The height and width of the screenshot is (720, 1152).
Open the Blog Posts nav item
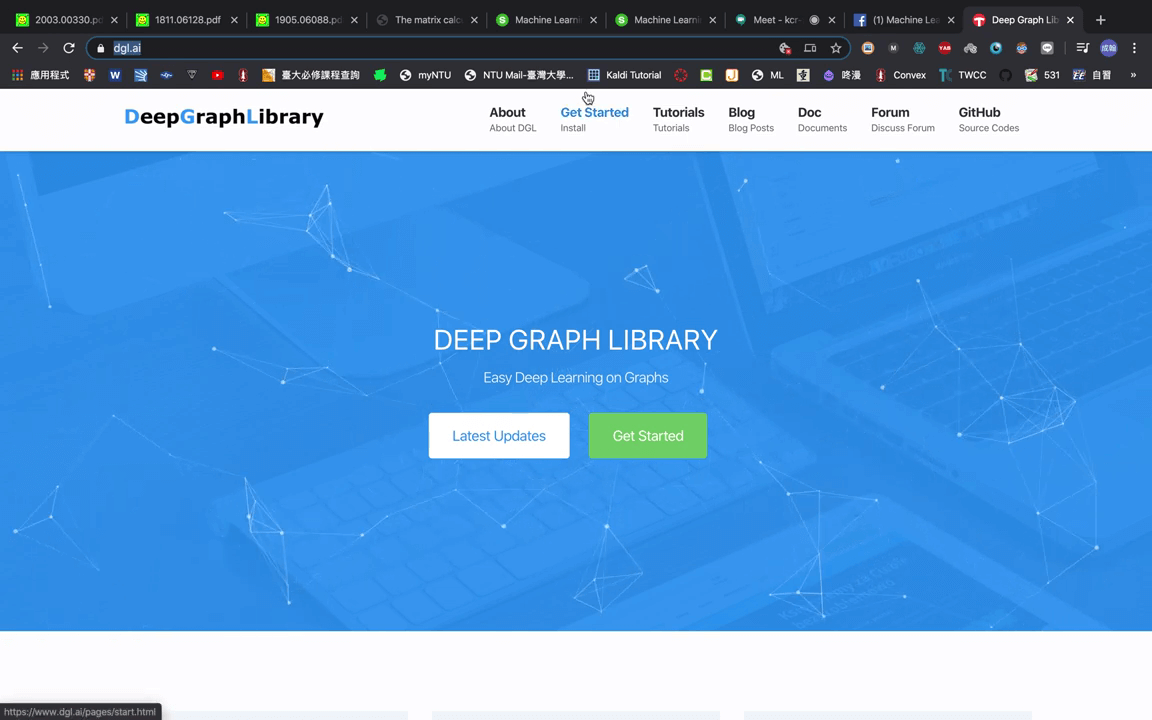(x=751, y=119)
